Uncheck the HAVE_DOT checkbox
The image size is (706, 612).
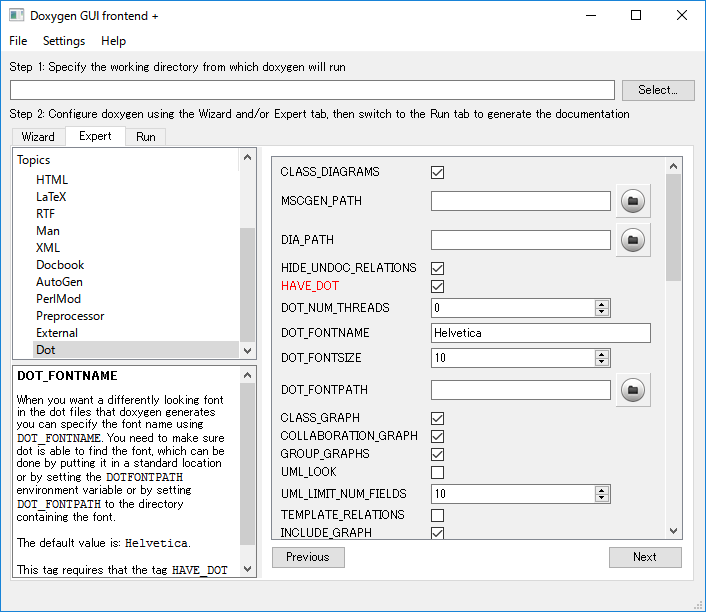(x=437, y=286)
